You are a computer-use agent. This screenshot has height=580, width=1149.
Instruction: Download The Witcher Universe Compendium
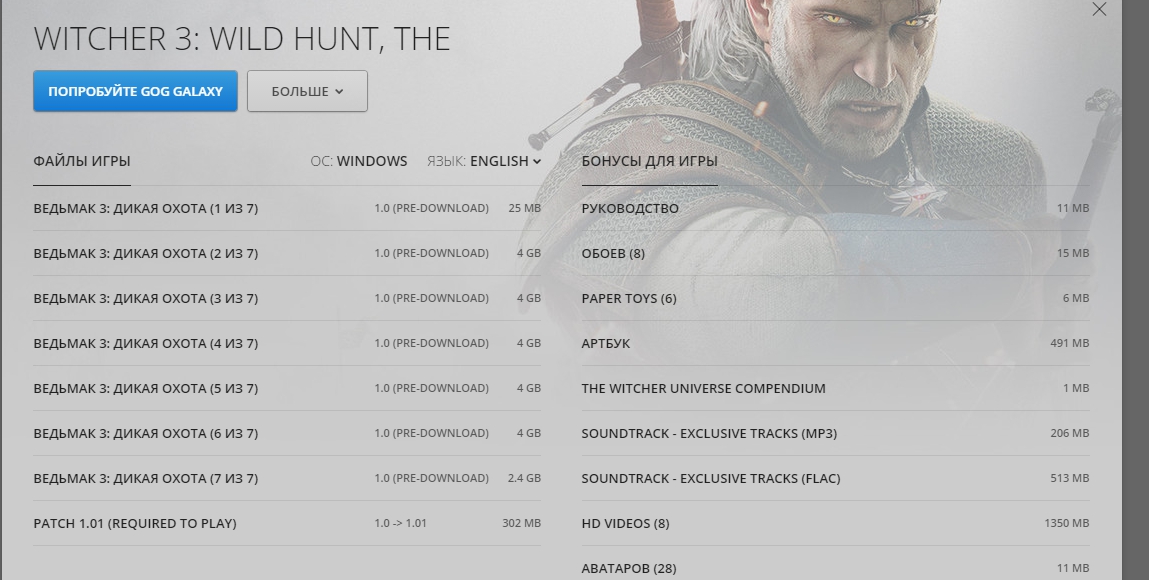coord(703,389)
